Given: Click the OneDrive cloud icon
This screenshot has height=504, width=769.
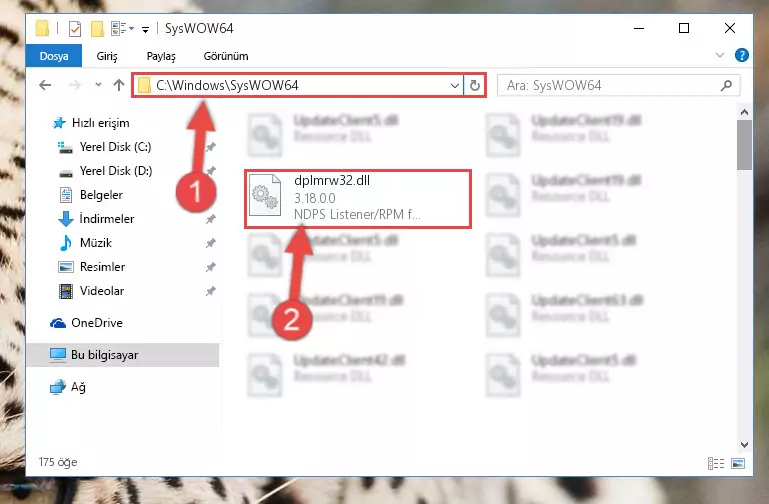Looking at the screenshot, I should click(x=58, y=323).
